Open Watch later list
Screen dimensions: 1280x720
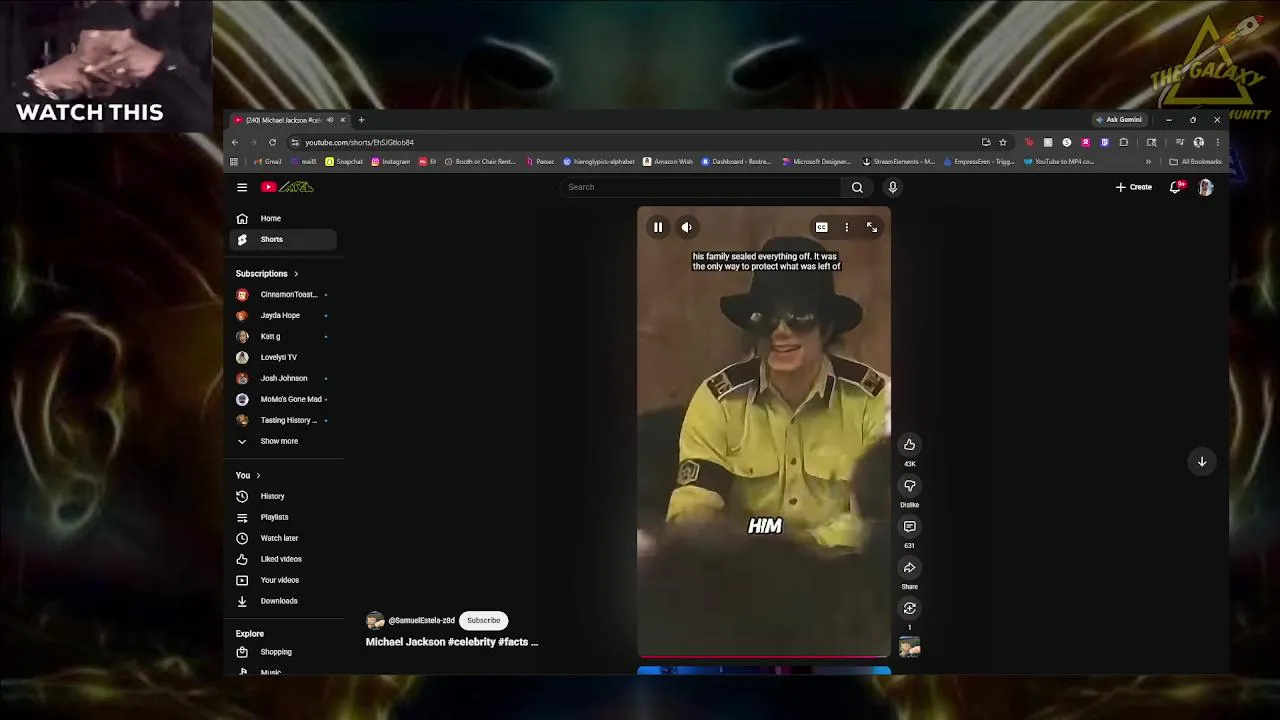283,538
